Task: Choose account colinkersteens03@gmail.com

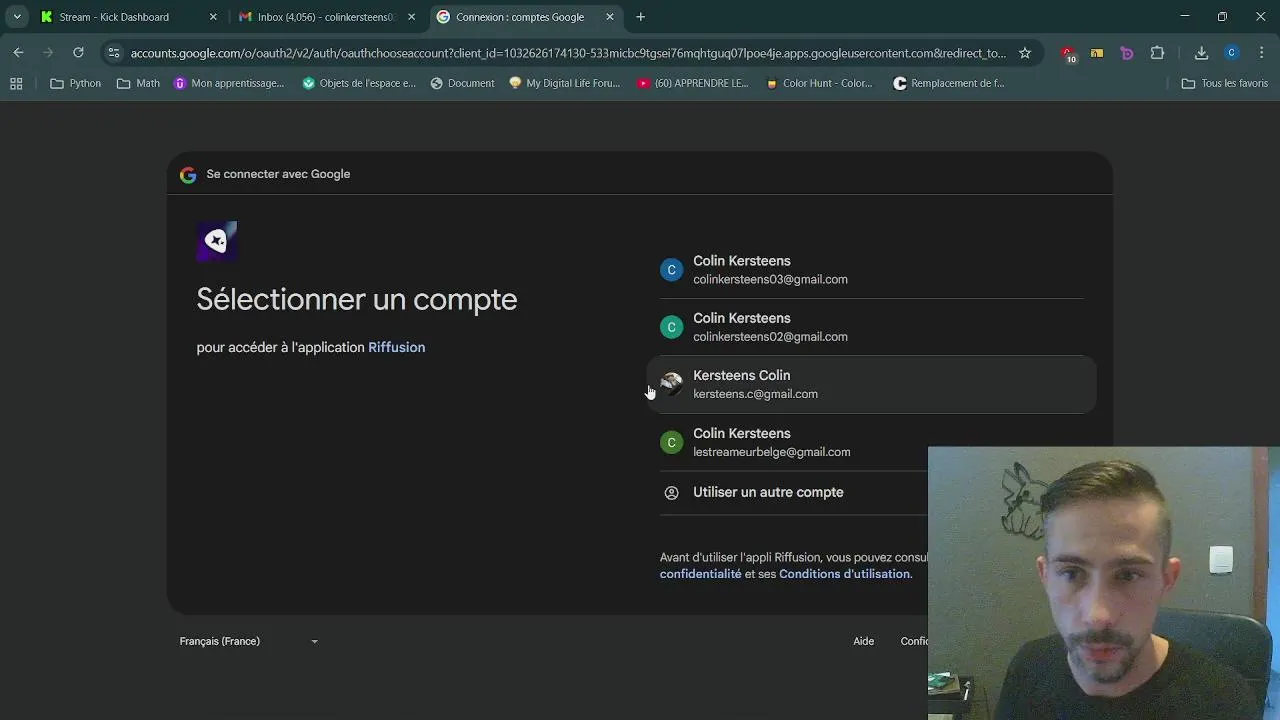Action: (x=871, y=270)
